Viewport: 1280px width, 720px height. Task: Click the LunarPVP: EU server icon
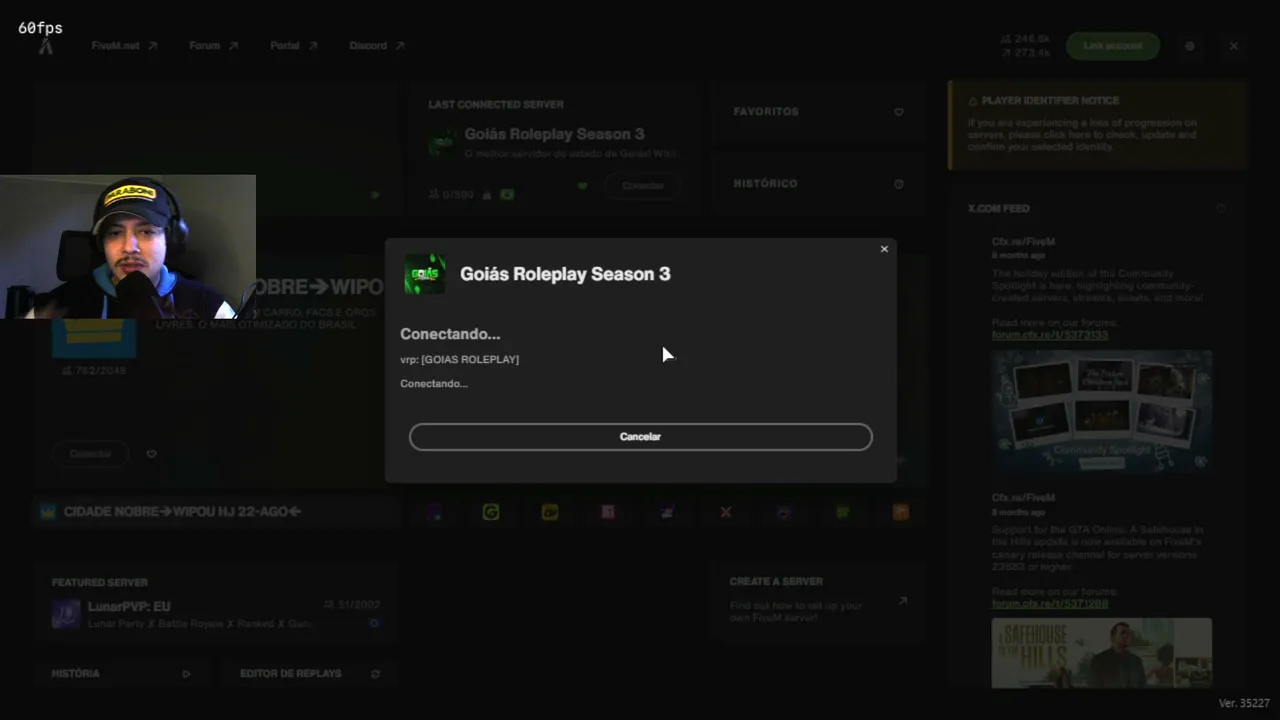66,613
